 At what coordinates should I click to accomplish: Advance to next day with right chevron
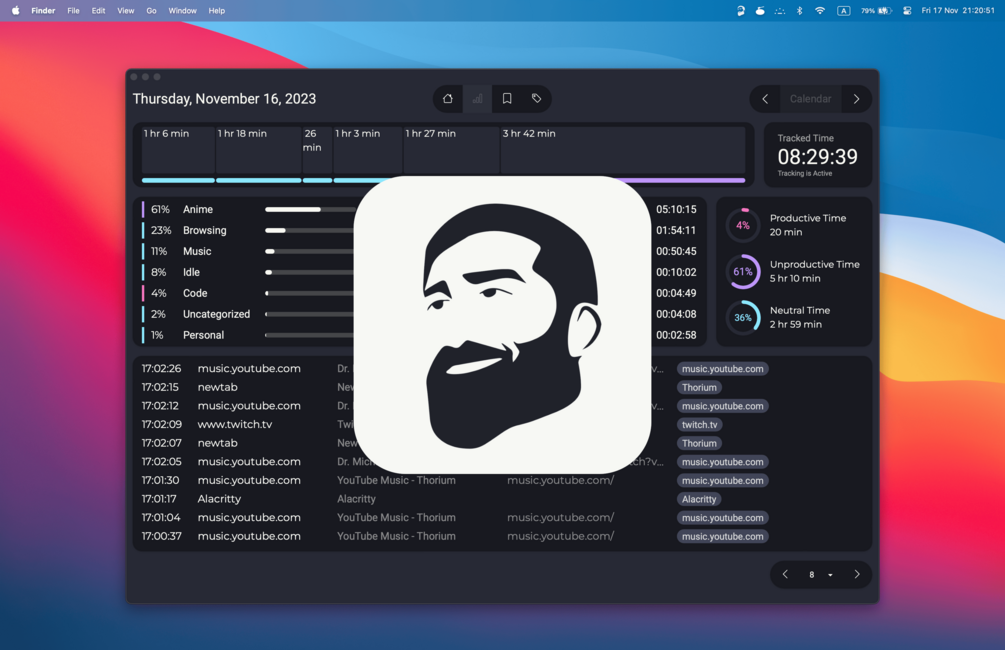point(856,98)
